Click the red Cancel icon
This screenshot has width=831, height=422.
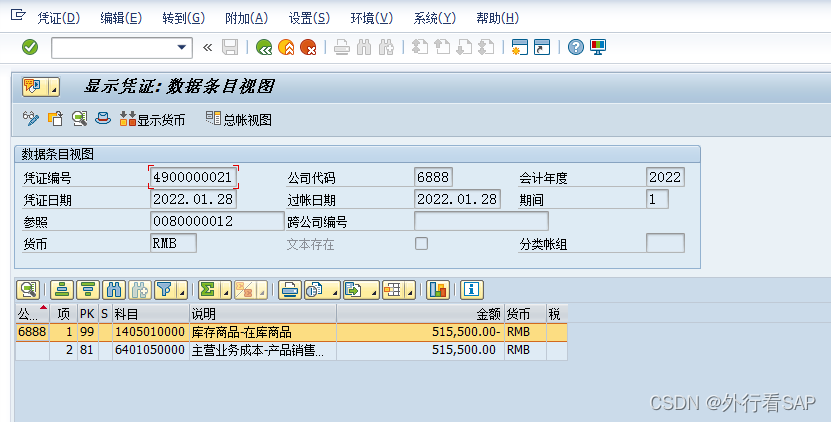pyautogui.click(x=308, y=47)
